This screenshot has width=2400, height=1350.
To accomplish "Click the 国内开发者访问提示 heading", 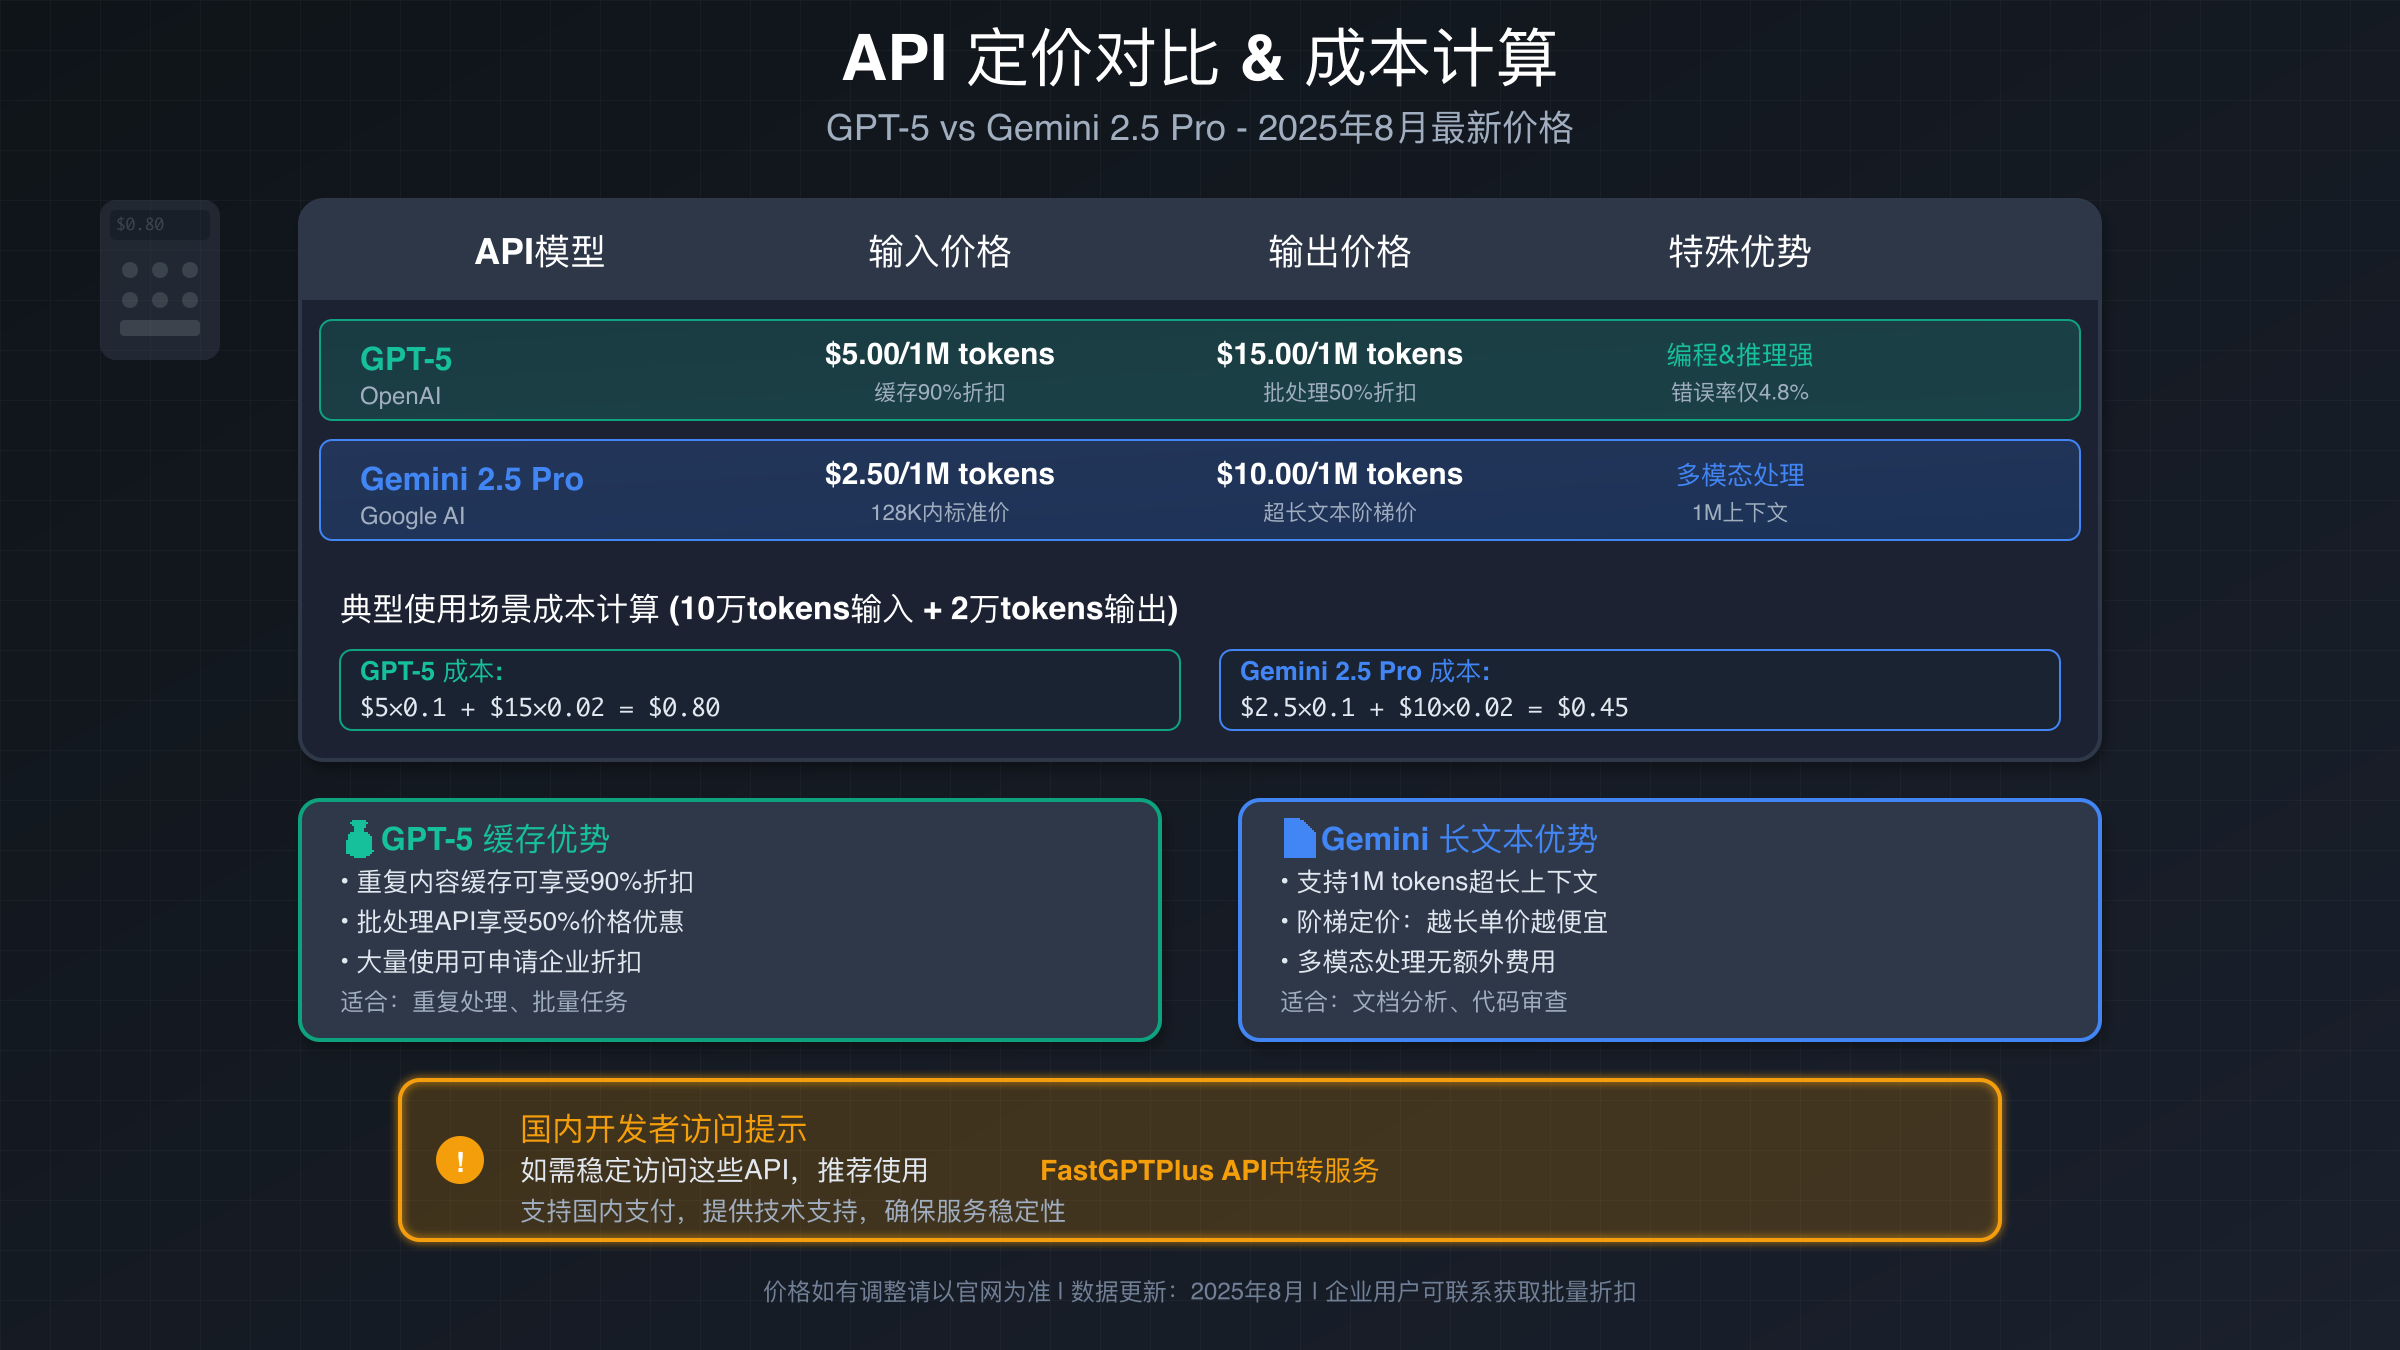I will pos(664,1129).
